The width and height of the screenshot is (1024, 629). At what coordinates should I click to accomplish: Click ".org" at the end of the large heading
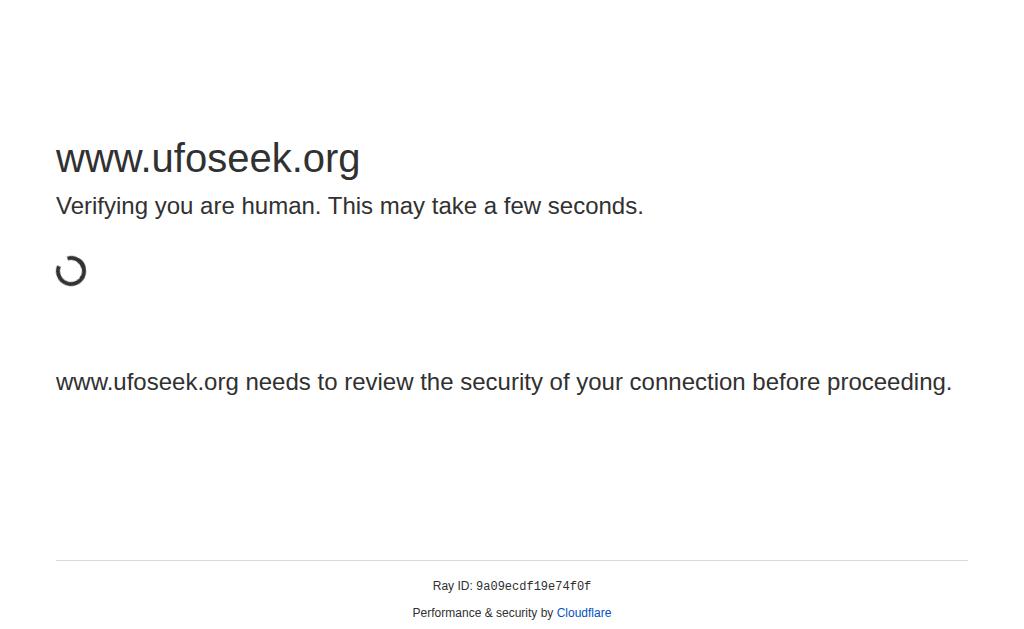coord(326,159)
